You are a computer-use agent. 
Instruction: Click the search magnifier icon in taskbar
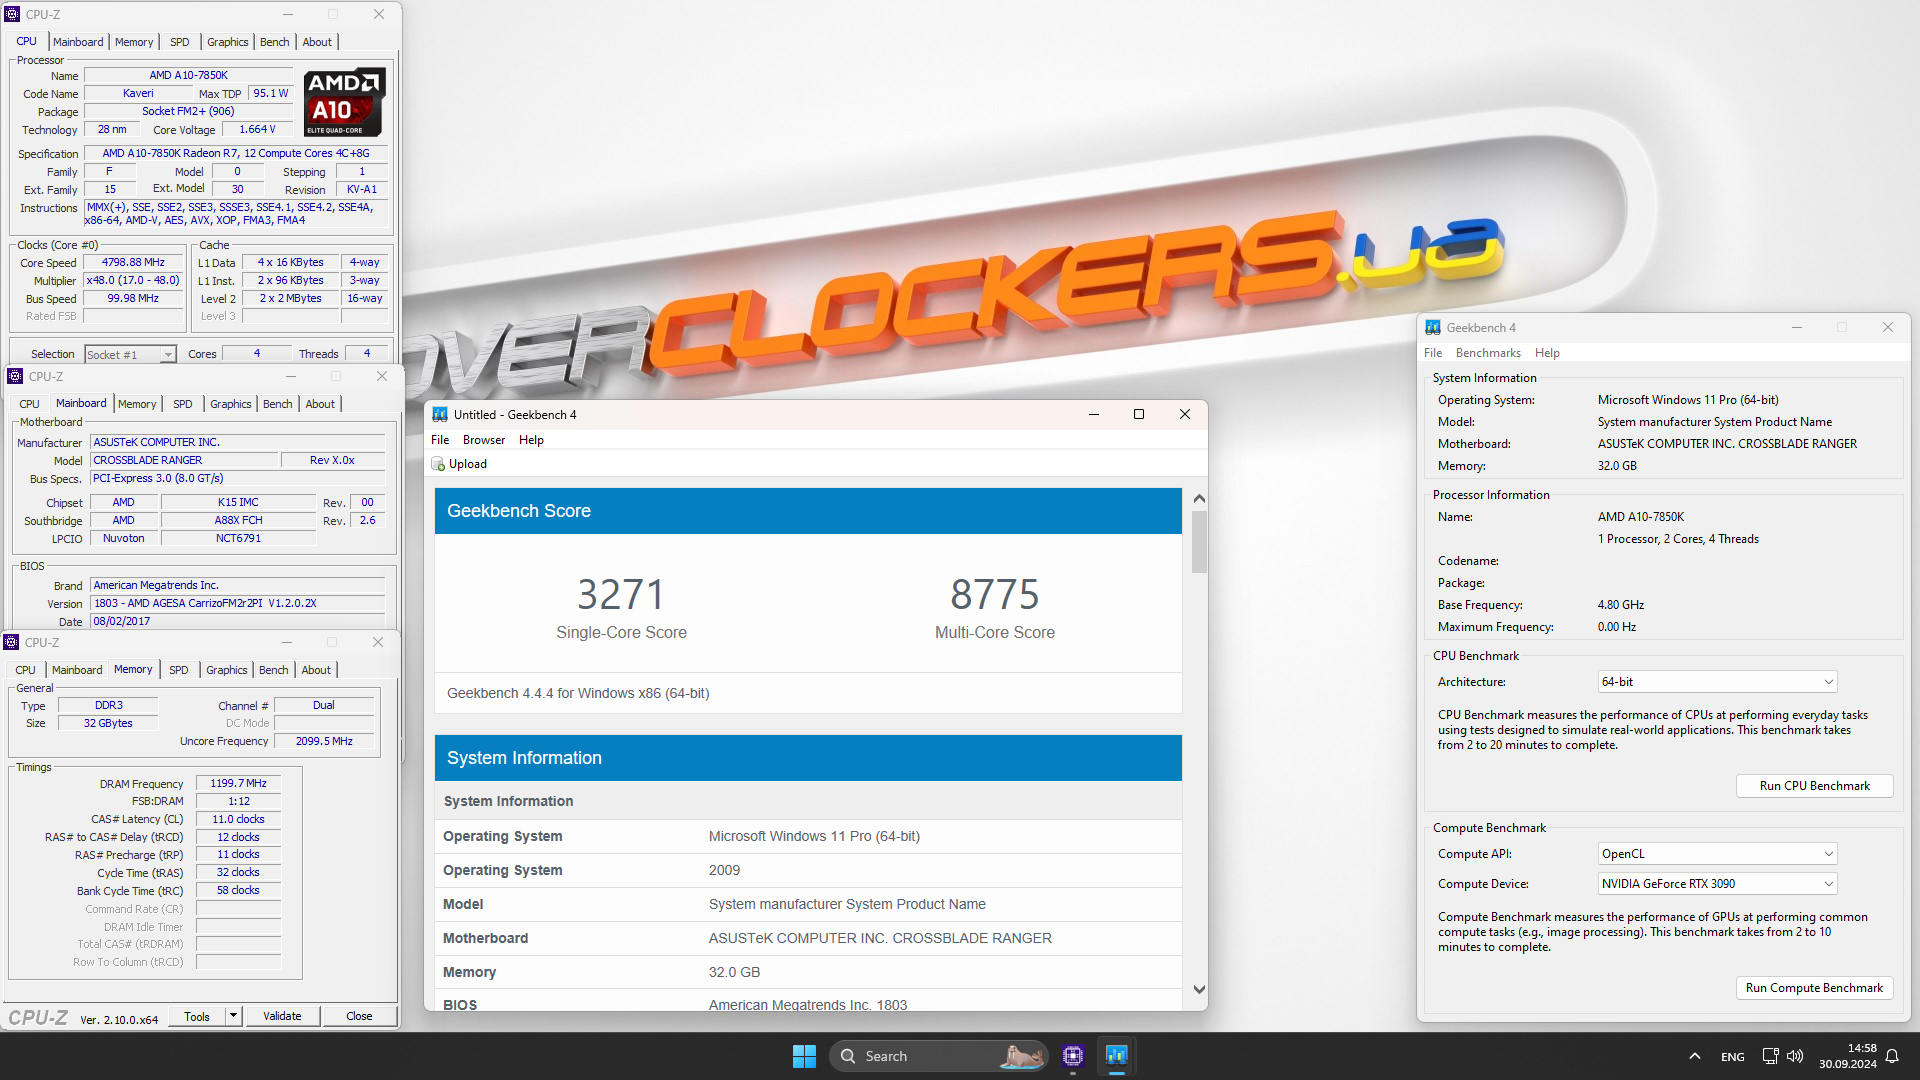coord(848,1056)
